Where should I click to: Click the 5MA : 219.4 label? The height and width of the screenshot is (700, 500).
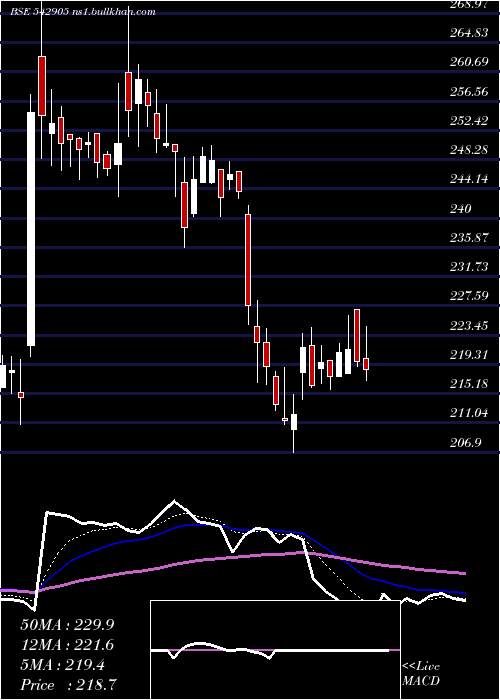point(63,665)
